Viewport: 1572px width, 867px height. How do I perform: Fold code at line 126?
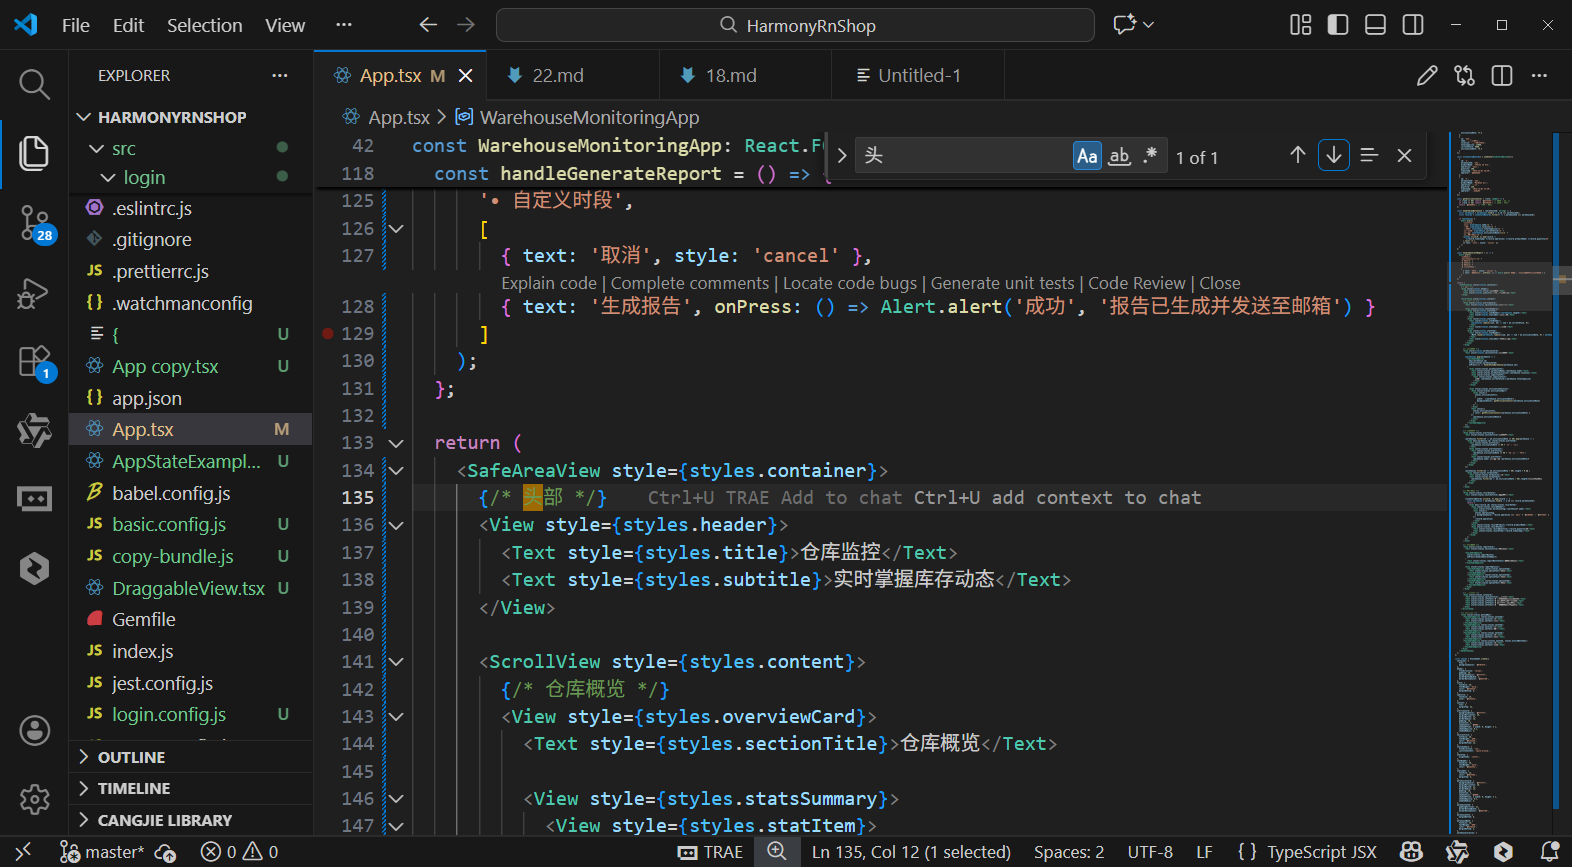(x=396, y=229)
